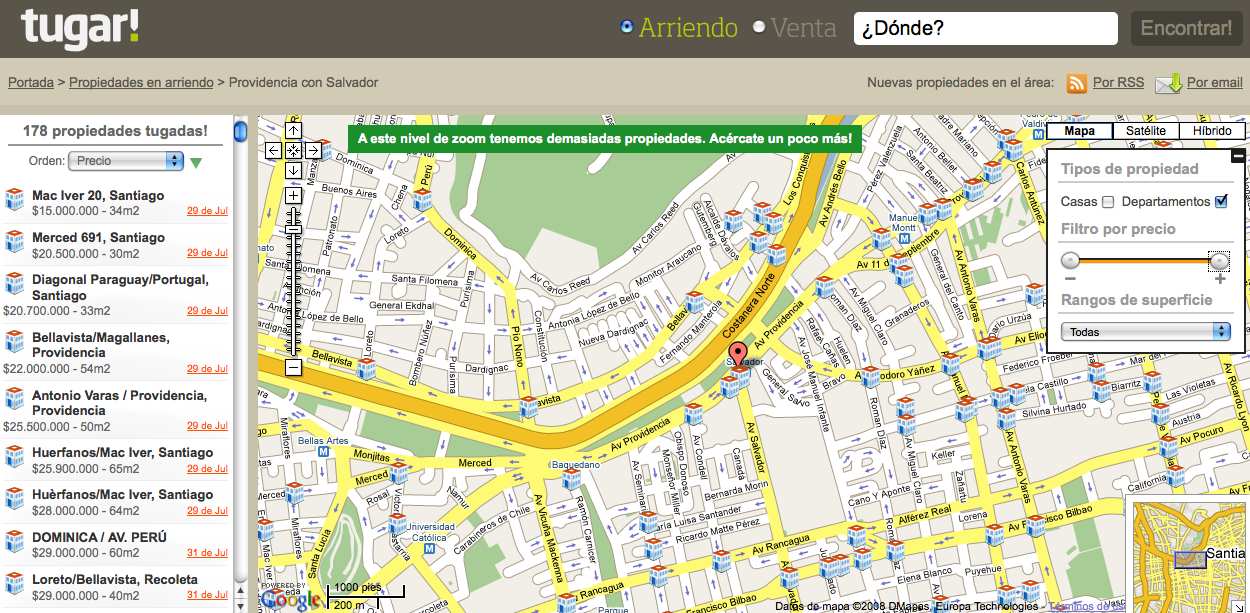Click the map recenter button between pan arrows
Viewport: 1250px width, 613px height.
tap(293, 150)
